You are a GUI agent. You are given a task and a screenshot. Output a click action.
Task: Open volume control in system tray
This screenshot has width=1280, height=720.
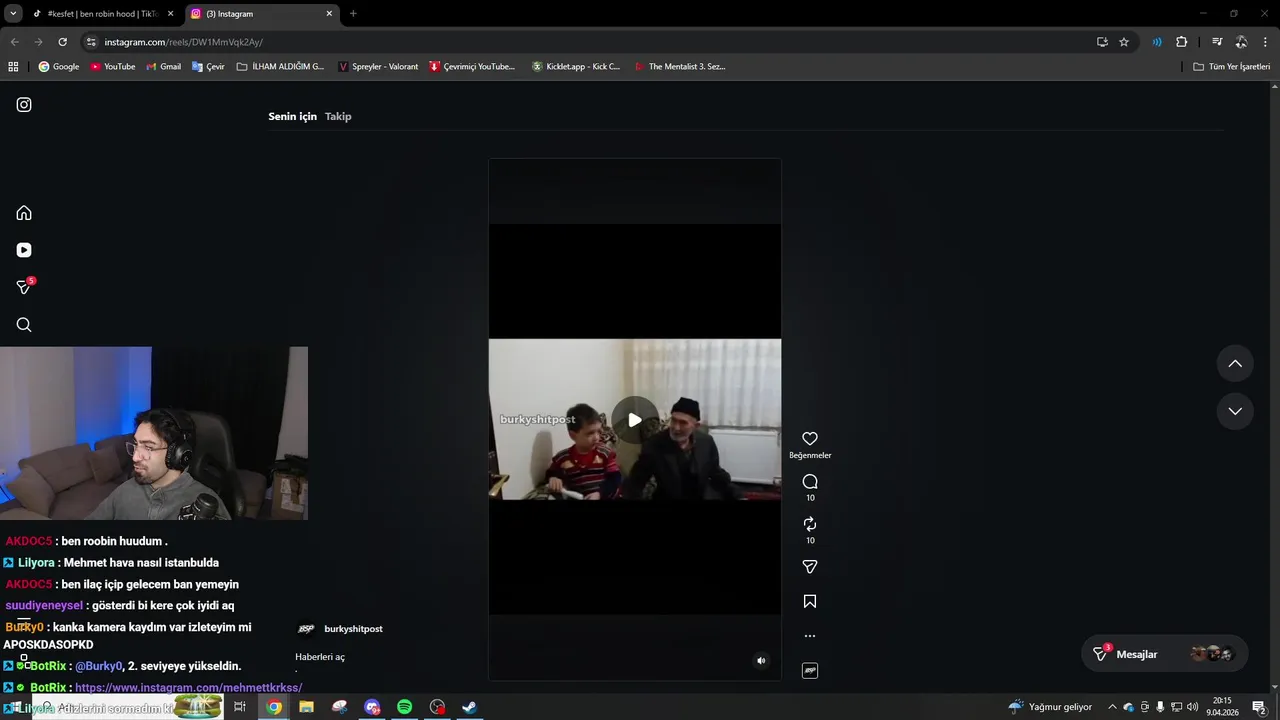[1192, 707]
